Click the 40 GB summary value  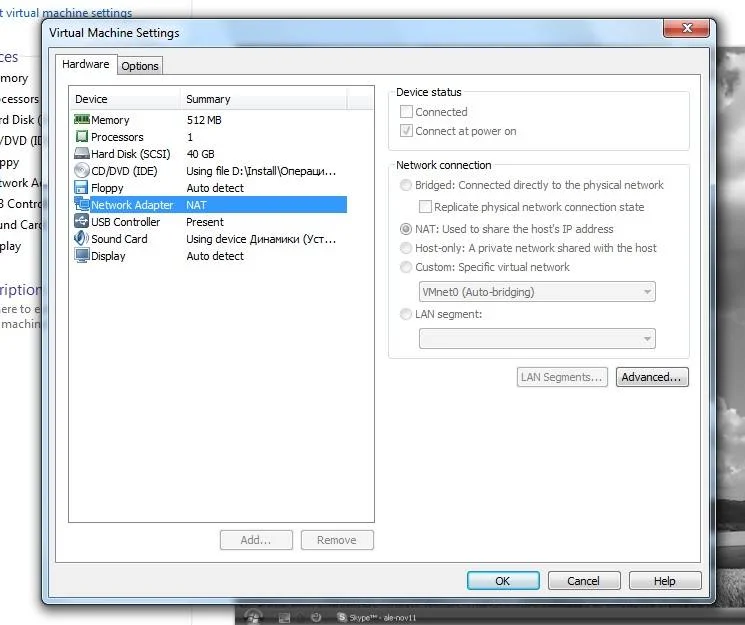click(x=201, y=154)
